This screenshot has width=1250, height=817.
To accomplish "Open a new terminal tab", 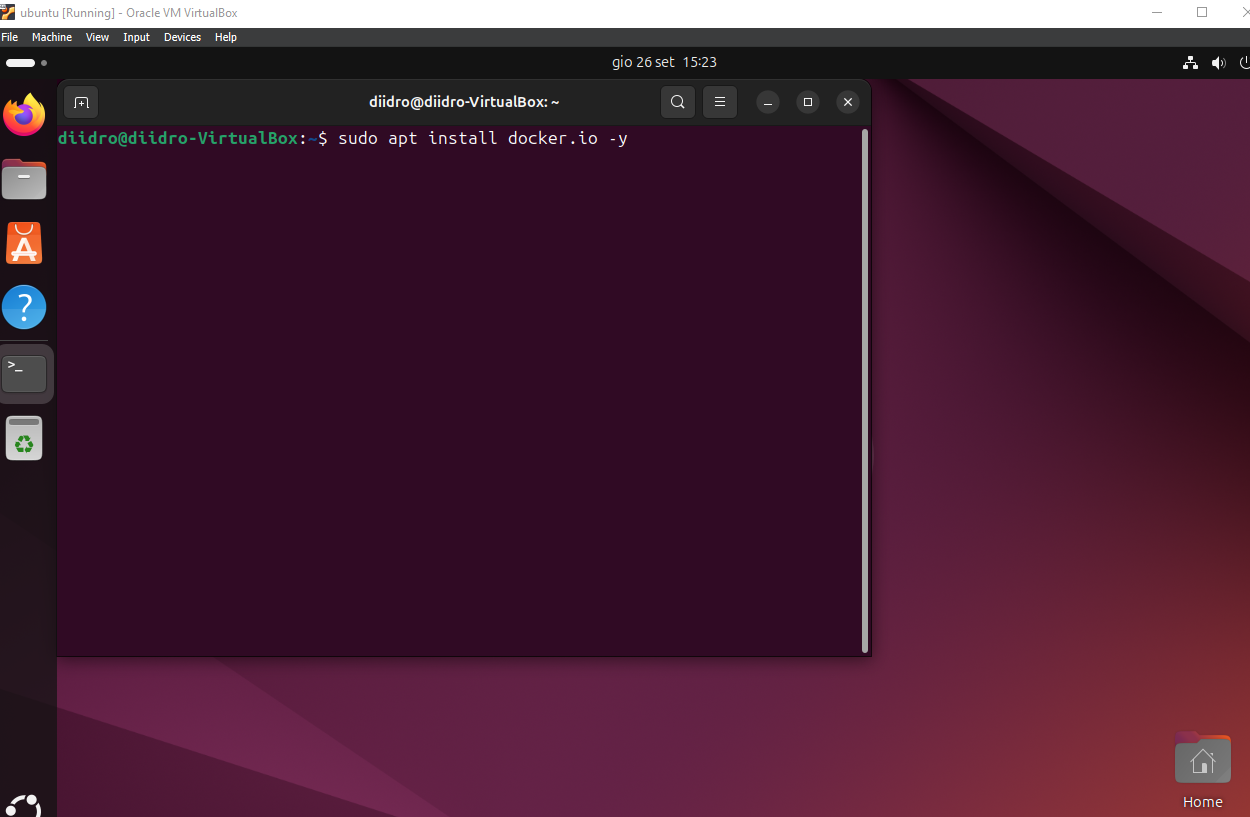I will (x=81, y=101).
